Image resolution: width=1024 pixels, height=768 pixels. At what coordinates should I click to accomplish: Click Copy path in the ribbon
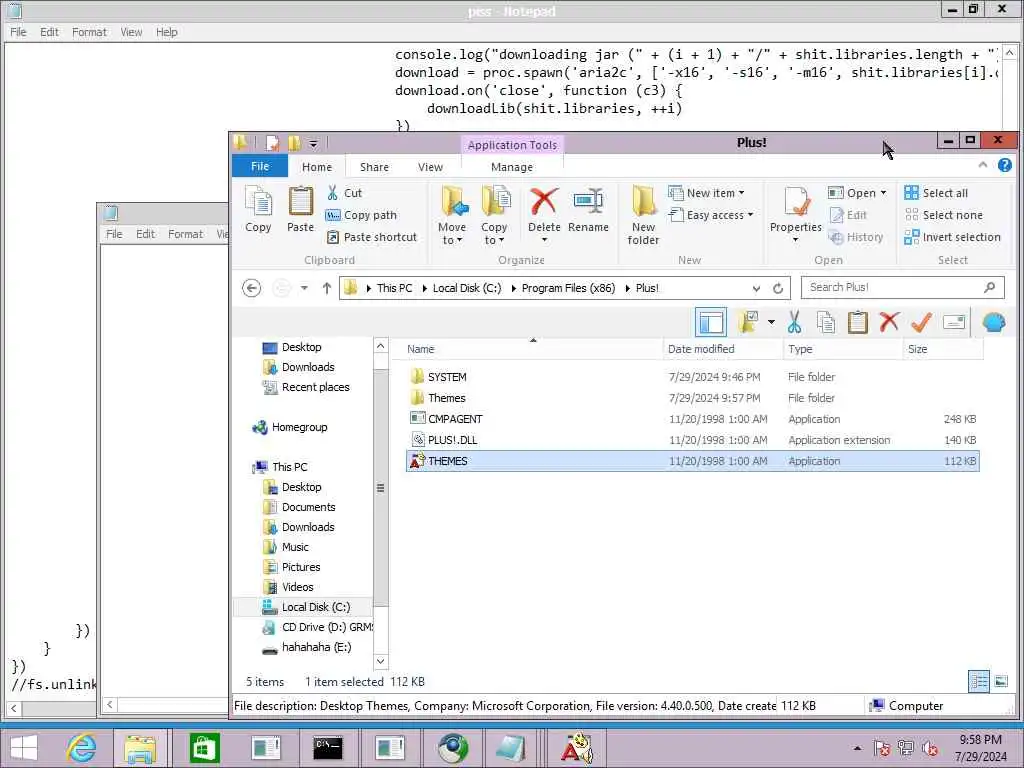pos(361,215)
